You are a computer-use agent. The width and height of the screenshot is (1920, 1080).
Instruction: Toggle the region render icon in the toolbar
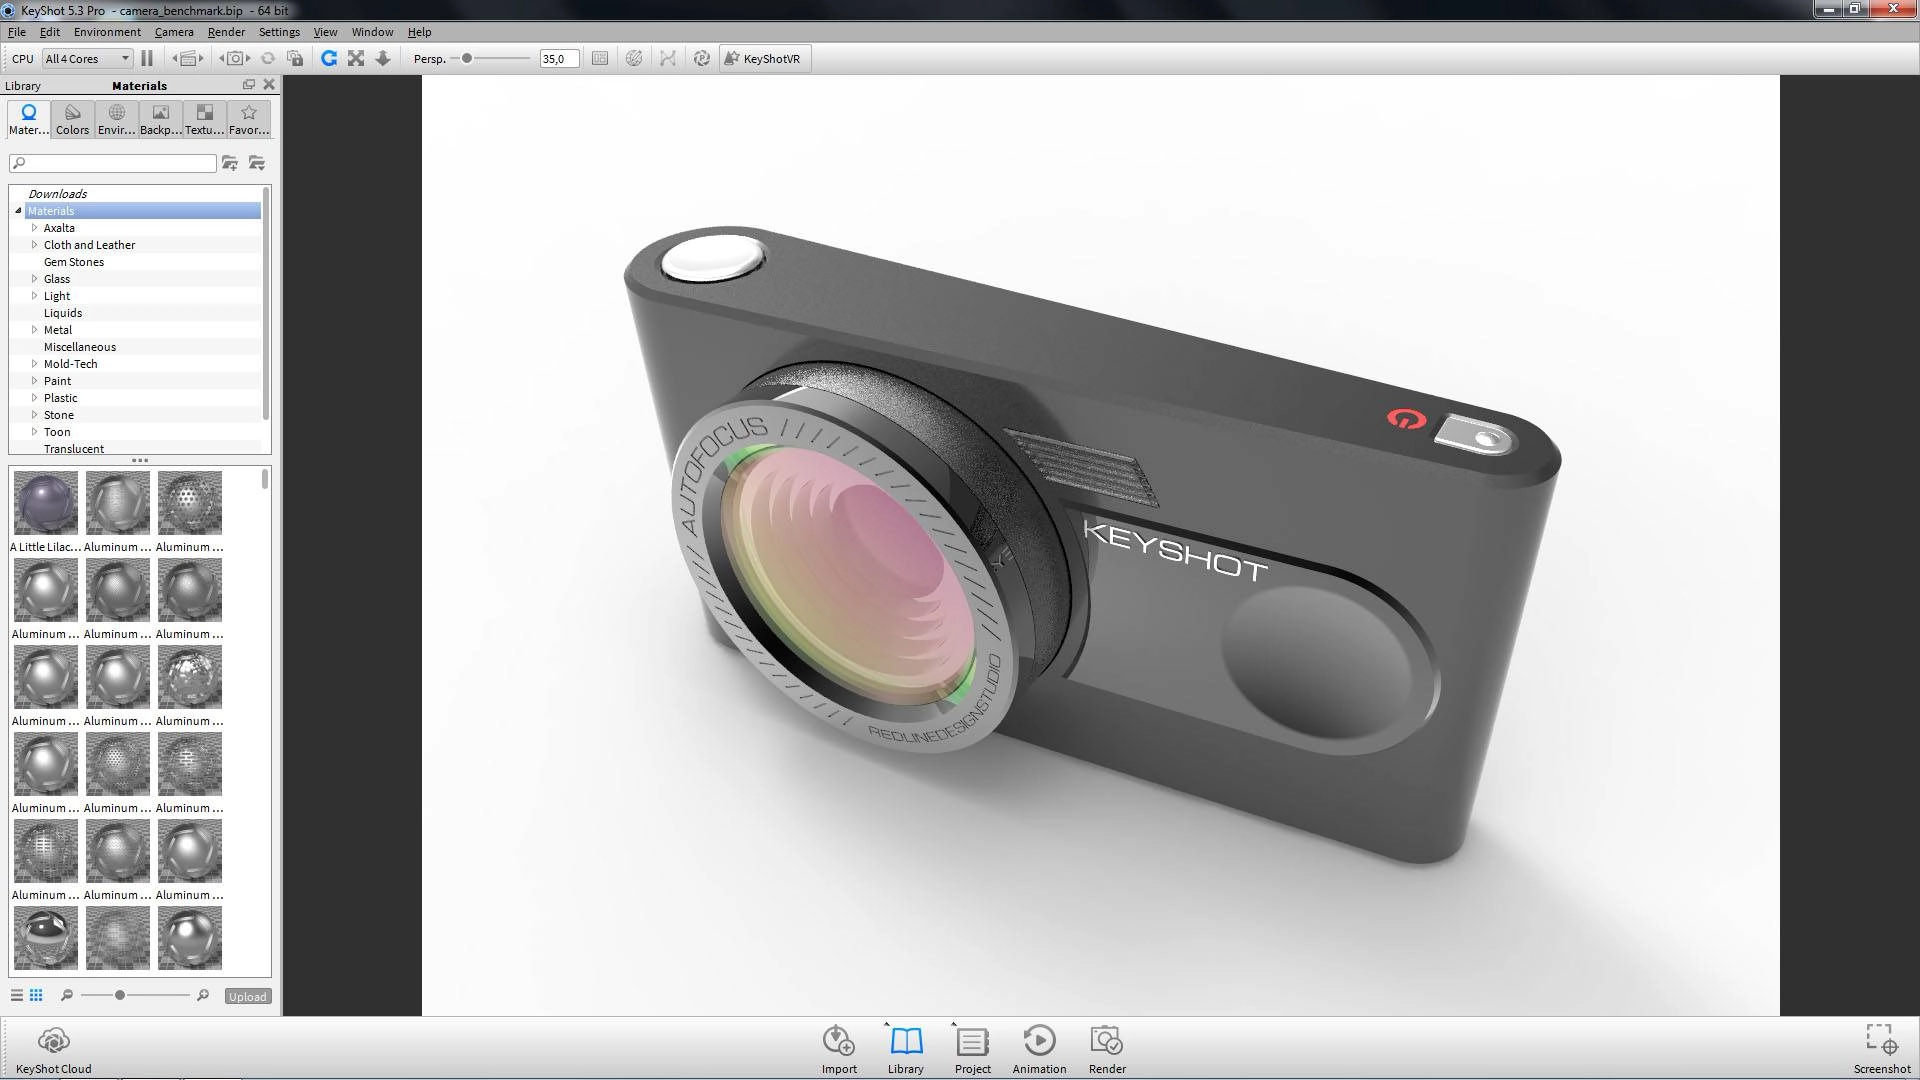click(x=600, y=59)
